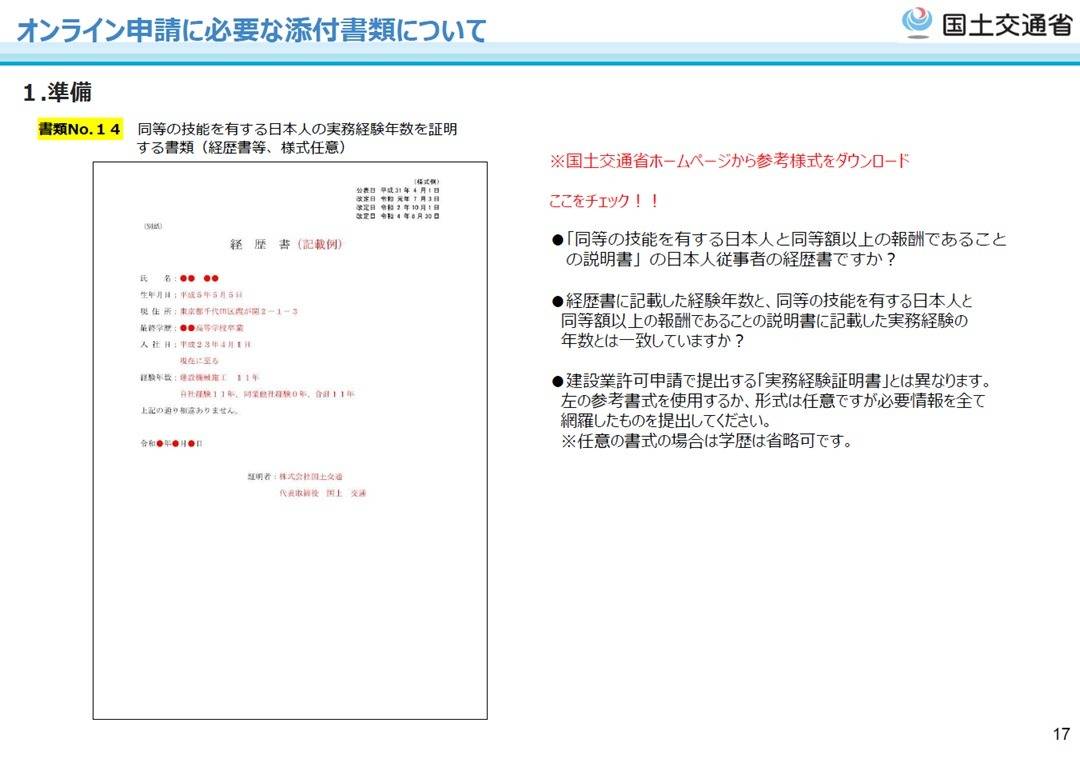1080x759 pixels.
Task: Click the 証明者 company name in sample
Action: click(x=308, y=476)
